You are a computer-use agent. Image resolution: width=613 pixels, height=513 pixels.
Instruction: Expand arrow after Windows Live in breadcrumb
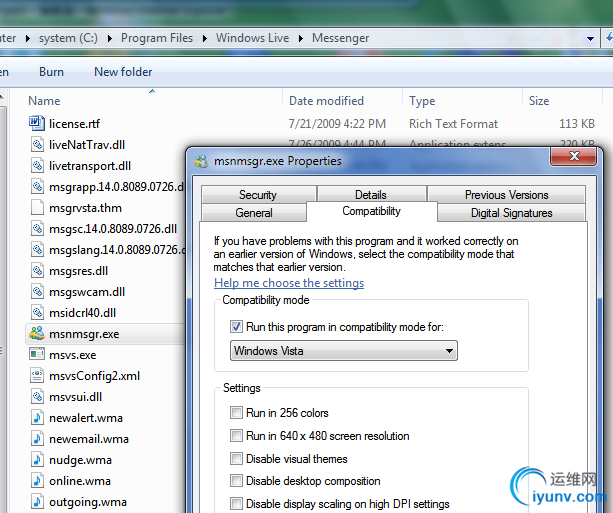[301, 38]
